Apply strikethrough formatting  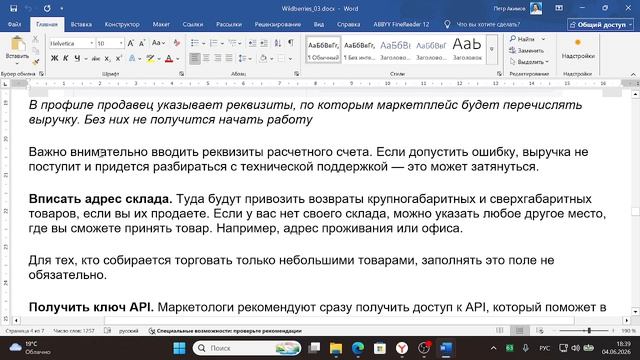(x=96, y=59)
